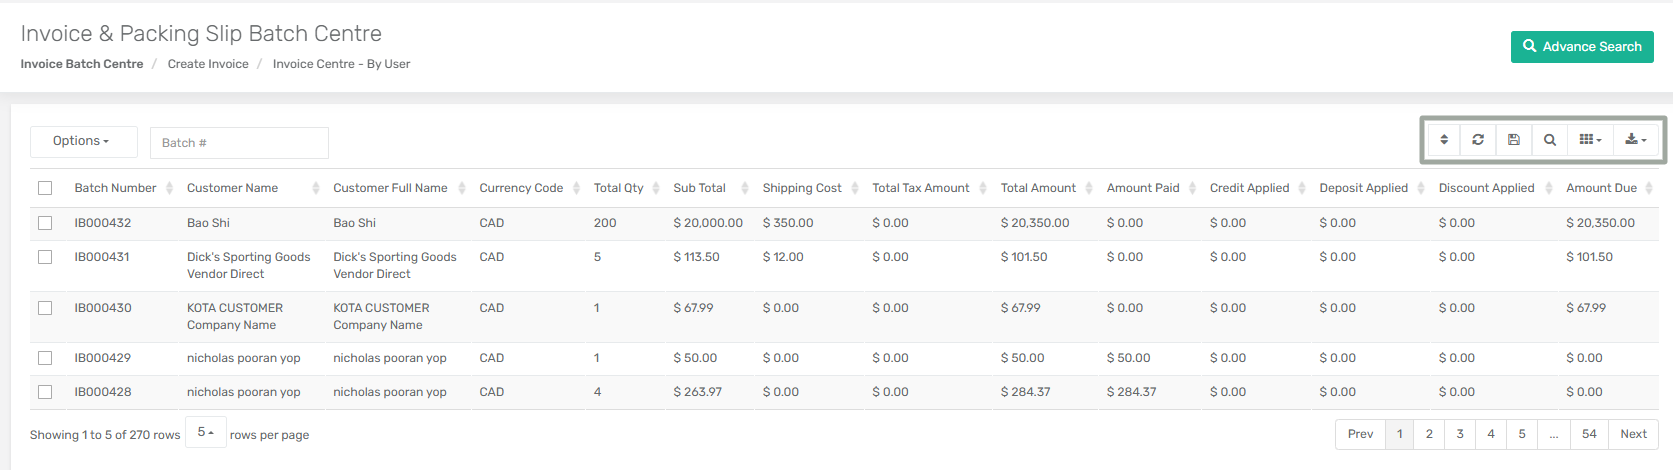Open Invoice Centre - By User link
1673x470 pixels.
pos(341,64)
